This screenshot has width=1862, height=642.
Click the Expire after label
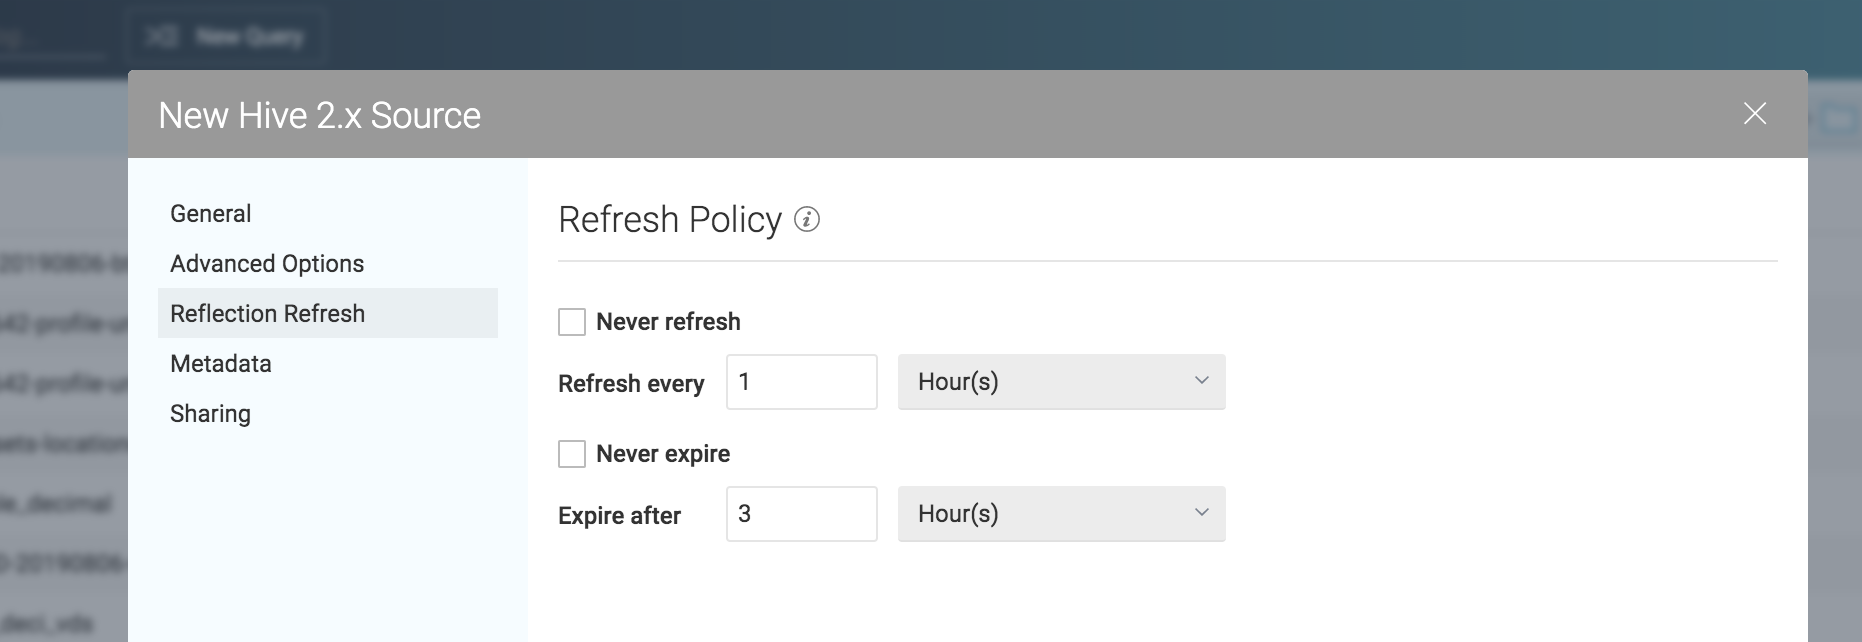coord(619,516)
